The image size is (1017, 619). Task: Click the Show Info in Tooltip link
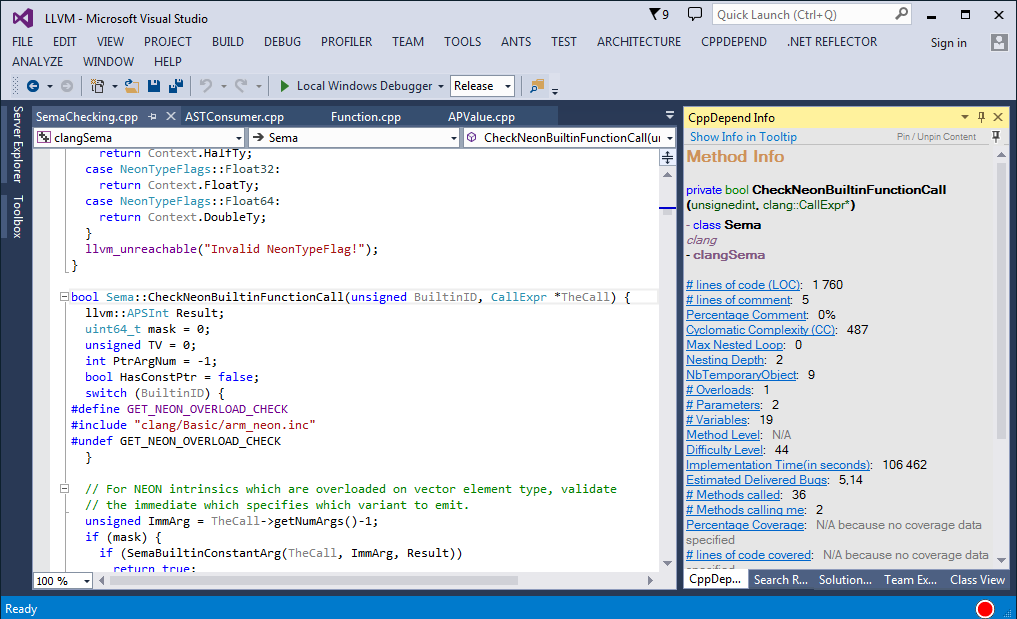tap(743, 137)
